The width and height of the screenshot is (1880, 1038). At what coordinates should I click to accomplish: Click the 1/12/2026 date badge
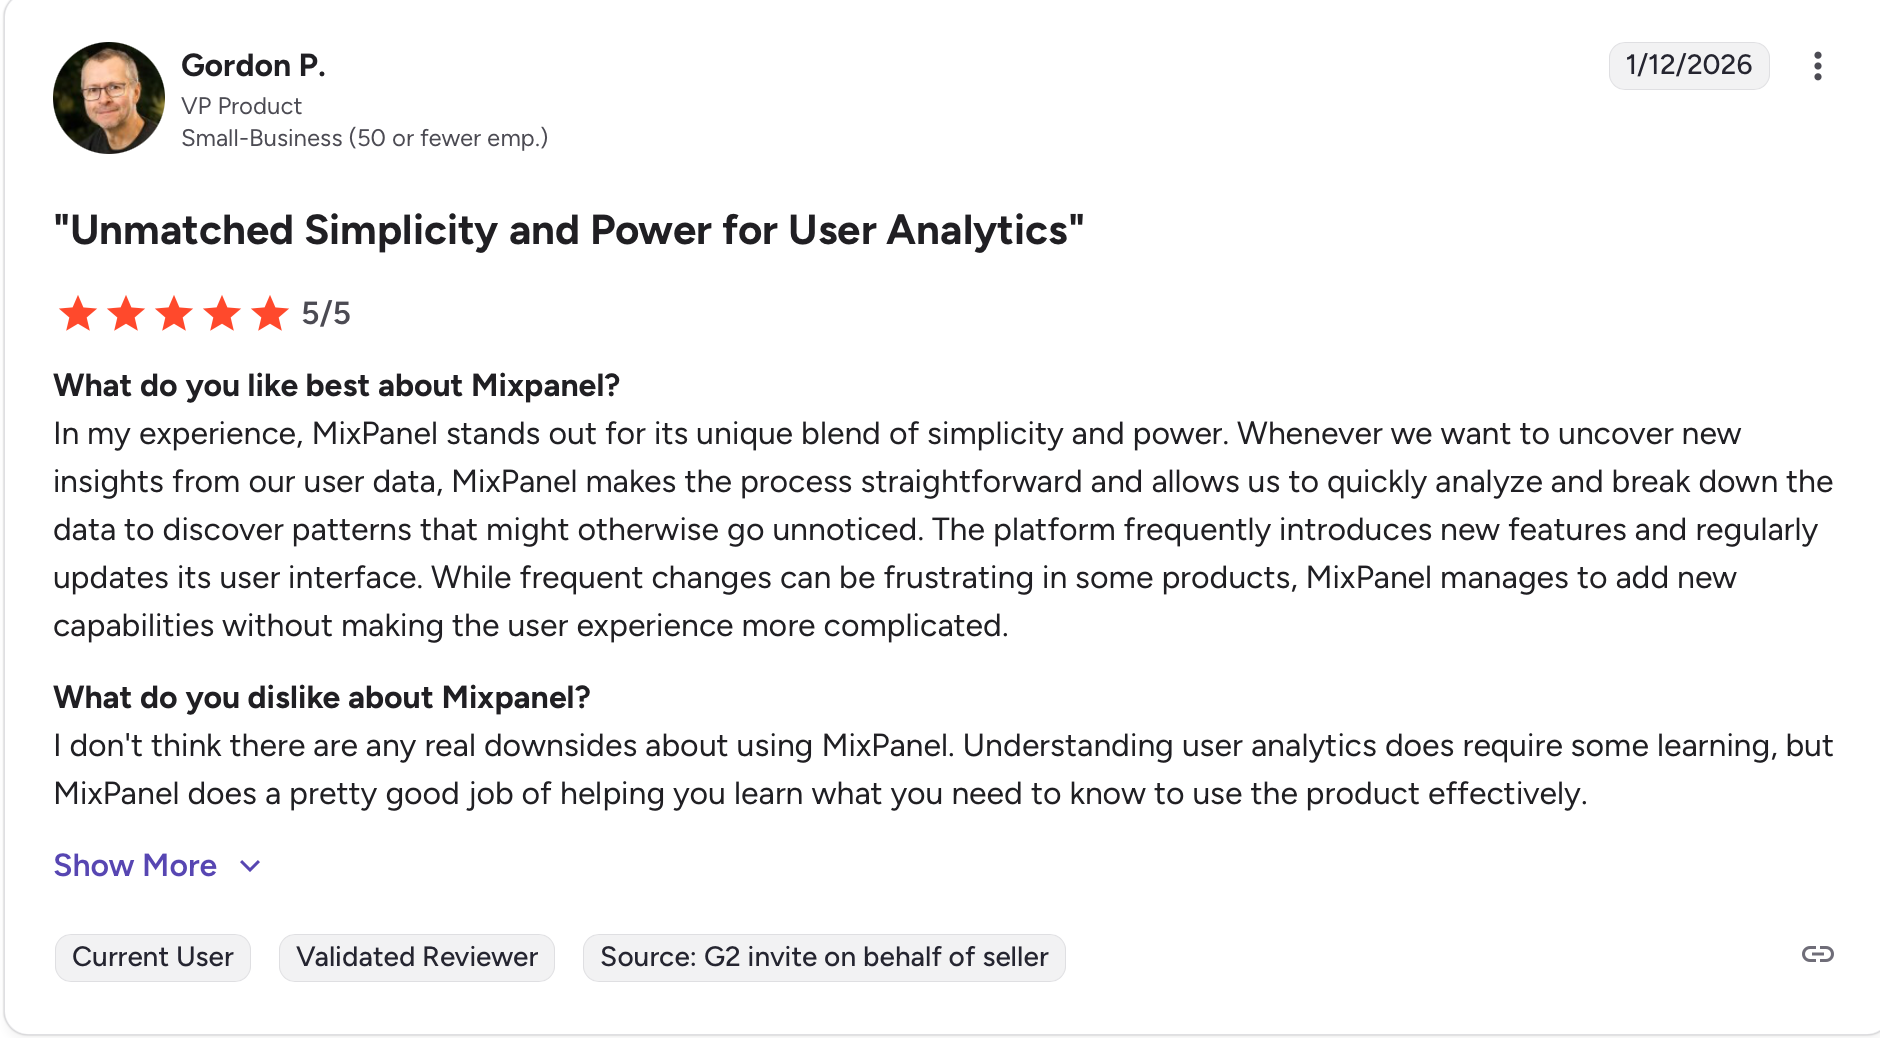click(x=1688, y=65)
